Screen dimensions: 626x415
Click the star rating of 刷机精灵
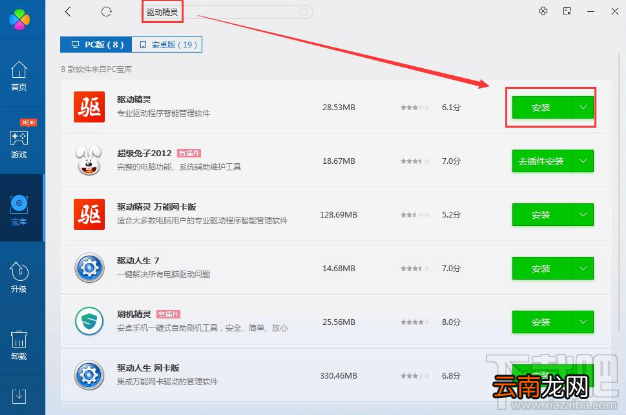415,322
